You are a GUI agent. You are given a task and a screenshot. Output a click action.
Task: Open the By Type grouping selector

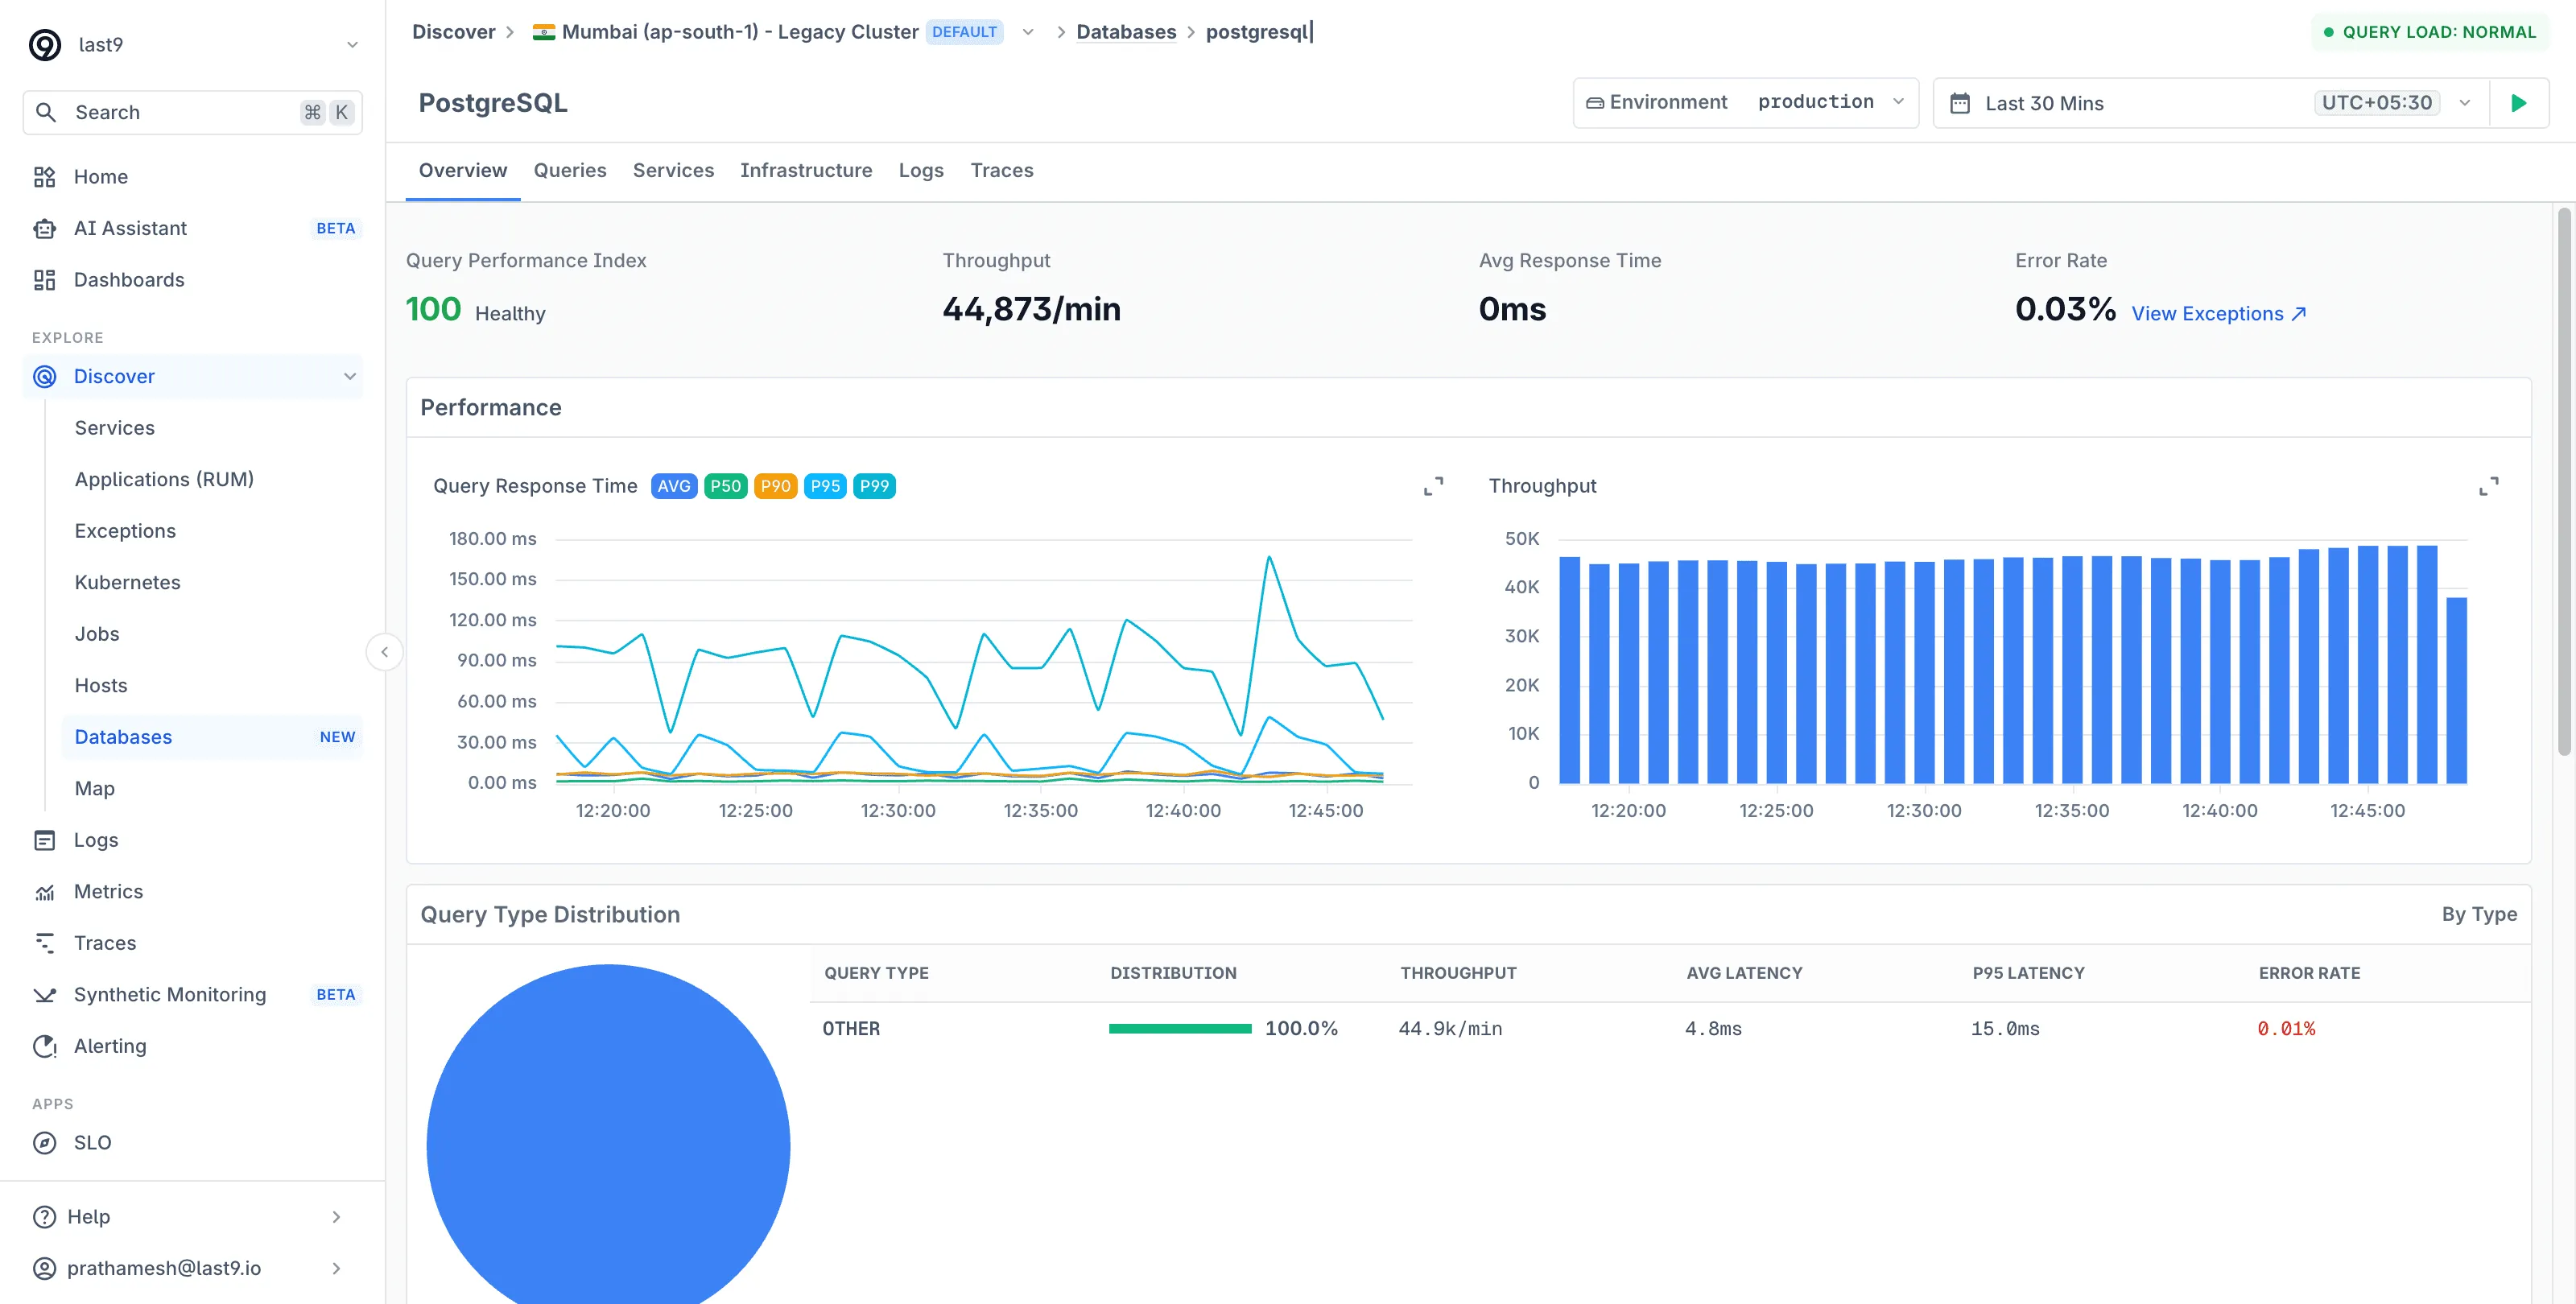[x=2479, y=914]
